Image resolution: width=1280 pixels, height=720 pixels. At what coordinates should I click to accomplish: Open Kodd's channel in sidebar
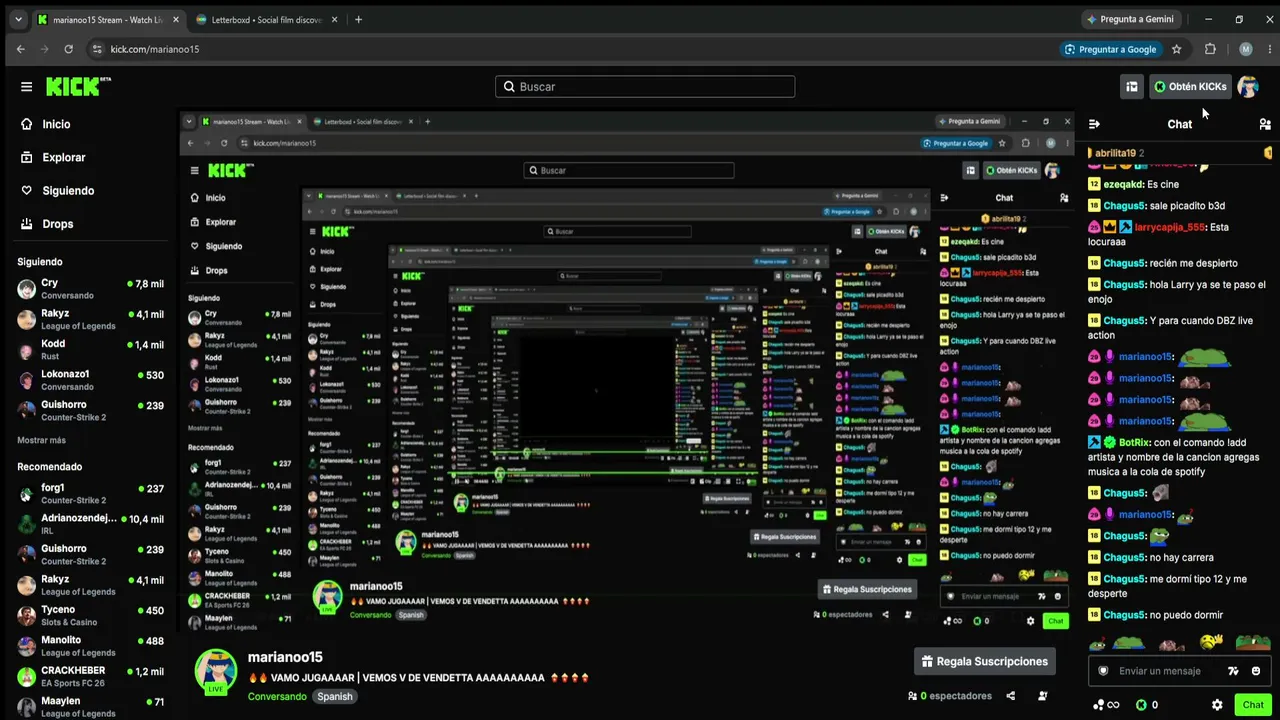tap(90, 350)
